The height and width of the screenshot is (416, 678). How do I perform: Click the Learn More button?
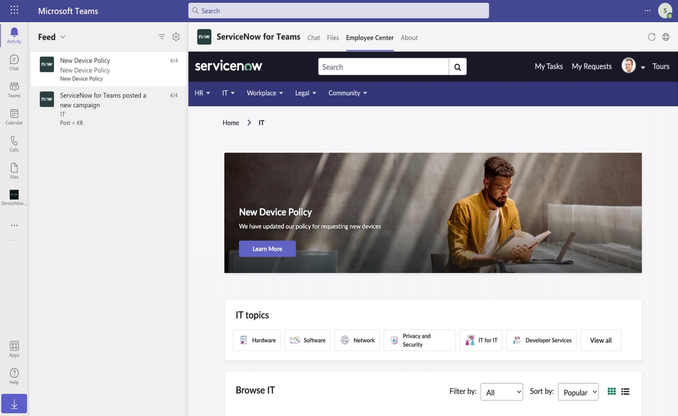tap(267, 249)
